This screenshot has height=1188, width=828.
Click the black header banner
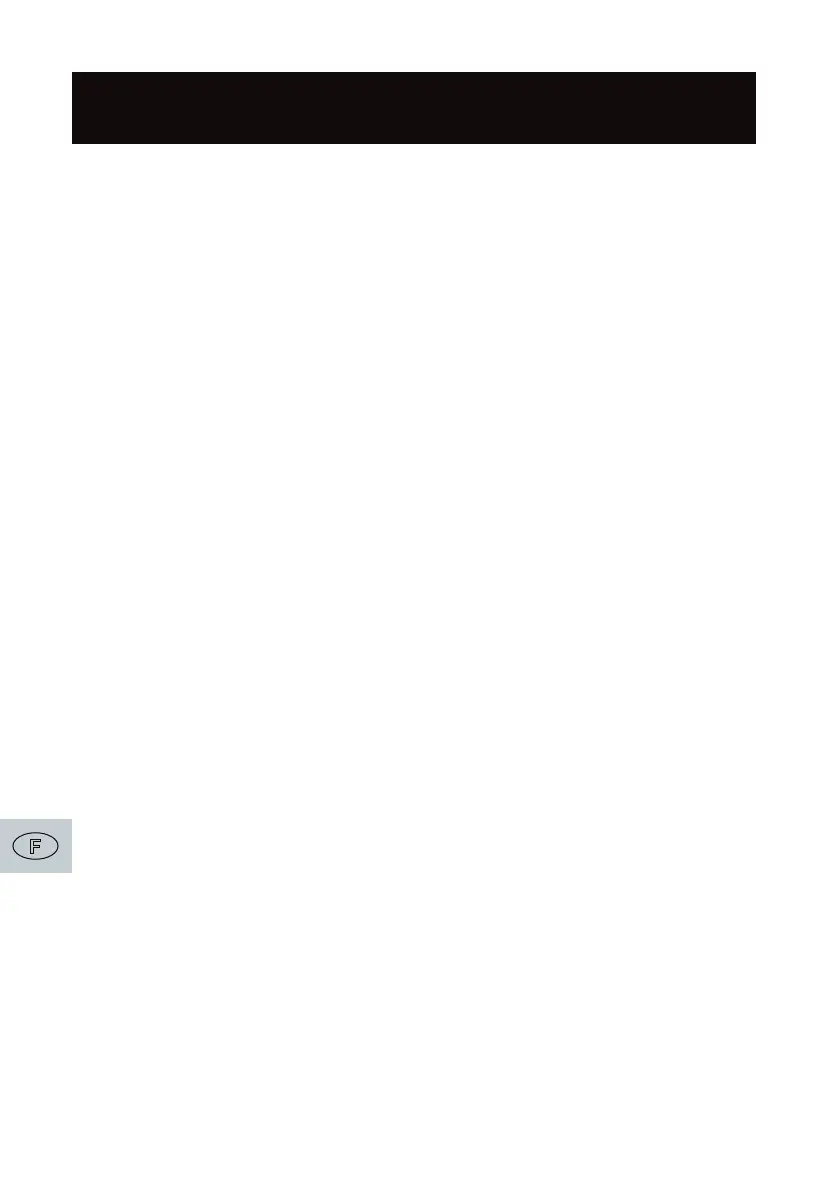[414, 108]
